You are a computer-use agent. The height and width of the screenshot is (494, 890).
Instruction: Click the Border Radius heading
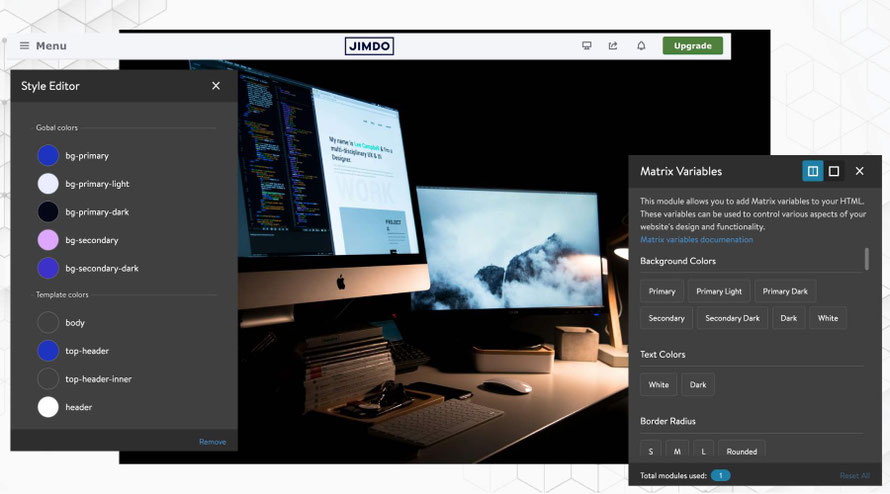click(x=668, y=421)
